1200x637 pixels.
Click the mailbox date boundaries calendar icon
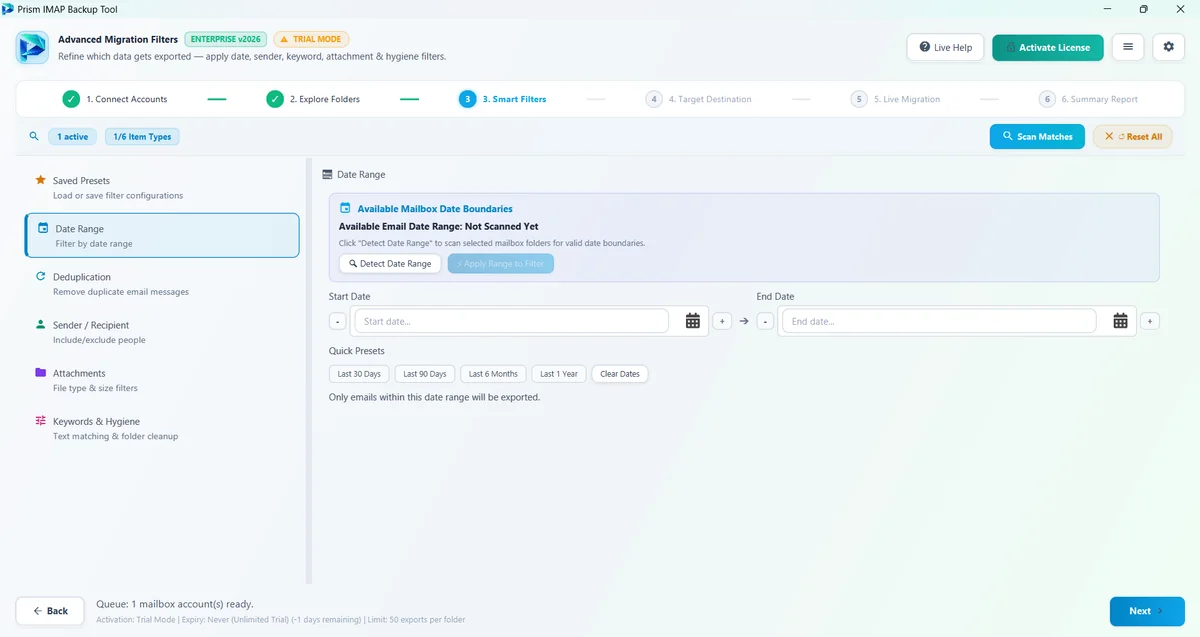pos(345,208)
